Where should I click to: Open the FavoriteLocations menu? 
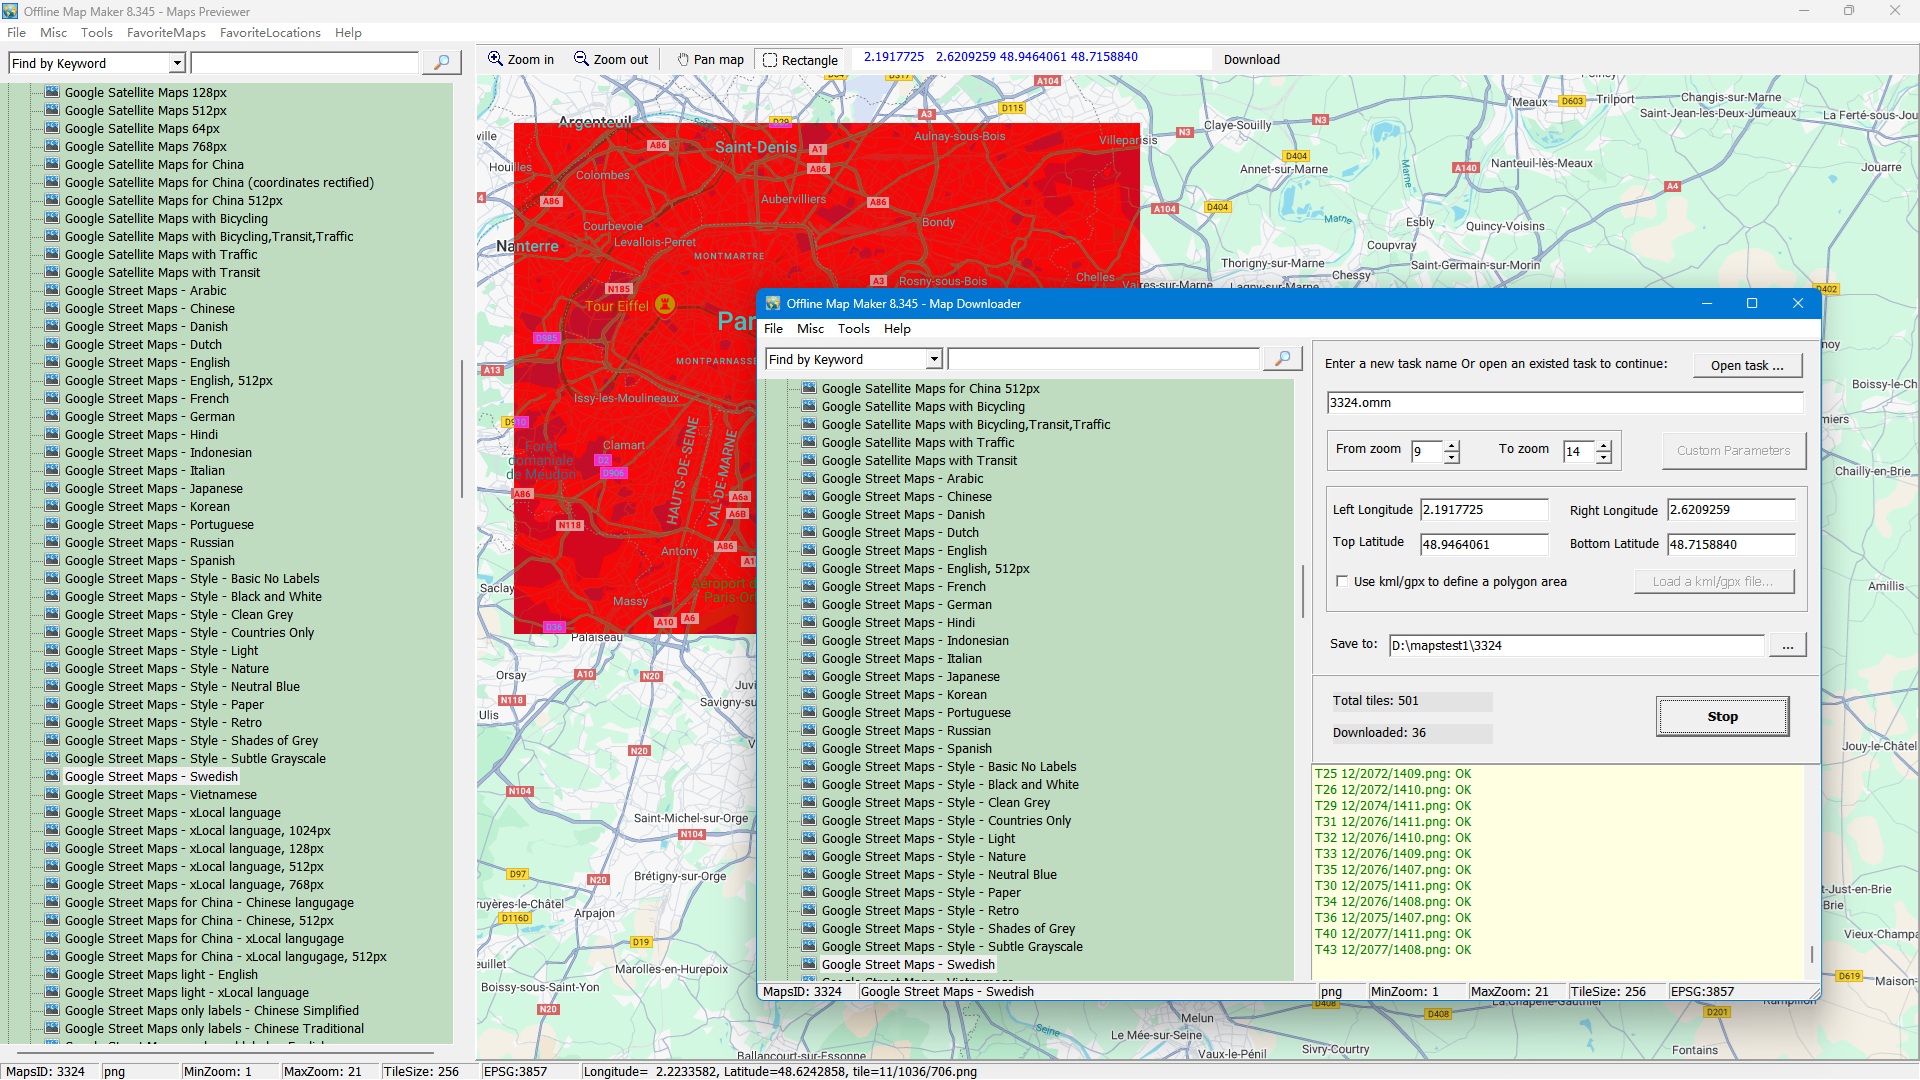[270, 33]
